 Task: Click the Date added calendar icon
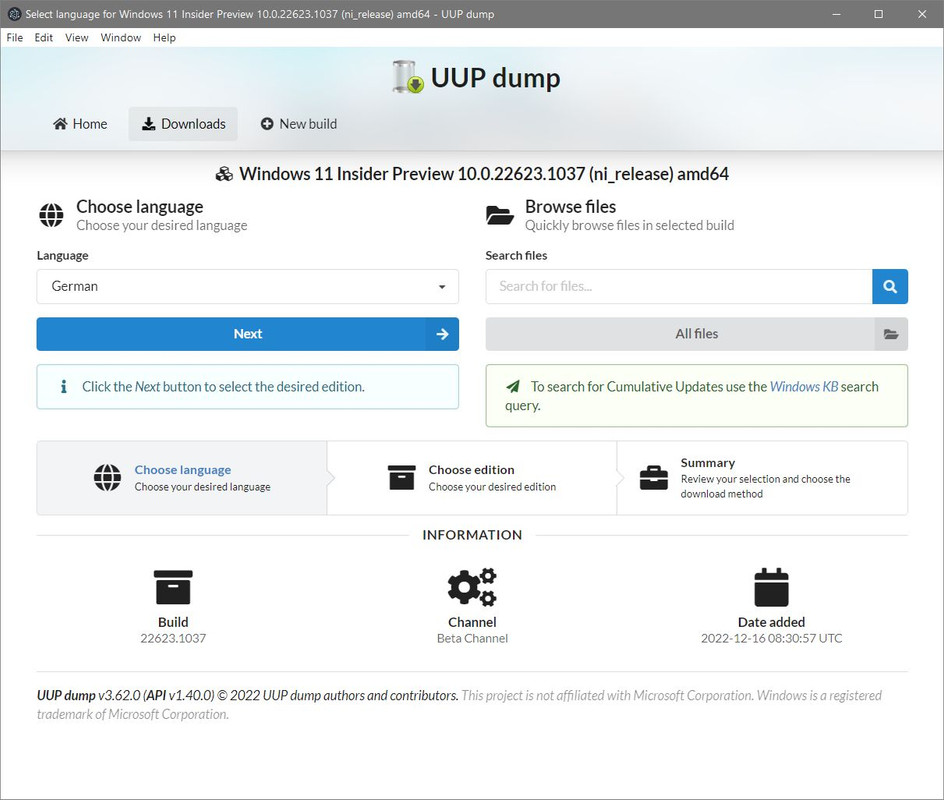coord(771,587)
